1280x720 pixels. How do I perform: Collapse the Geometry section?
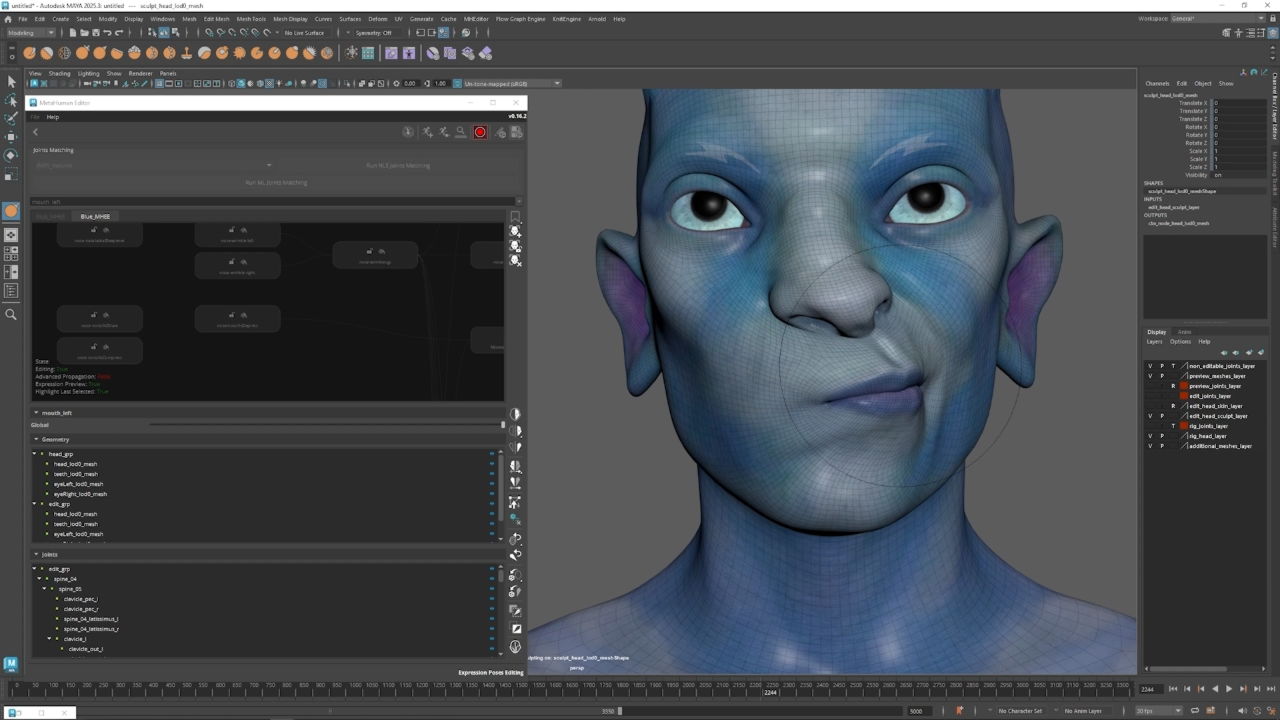(36, 439)
